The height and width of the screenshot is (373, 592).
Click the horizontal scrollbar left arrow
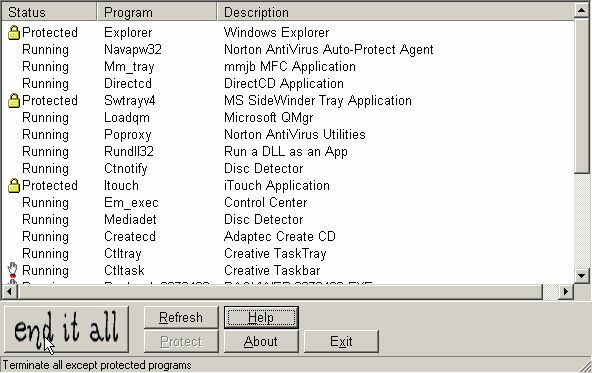[x=10, y=291]
